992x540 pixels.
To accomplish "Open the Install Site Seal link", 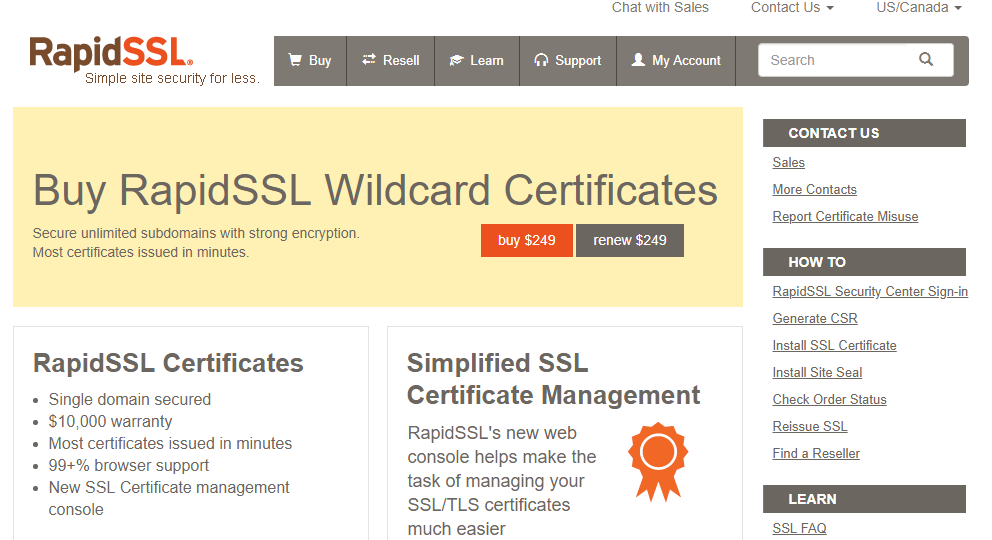I will click(817, 372).
